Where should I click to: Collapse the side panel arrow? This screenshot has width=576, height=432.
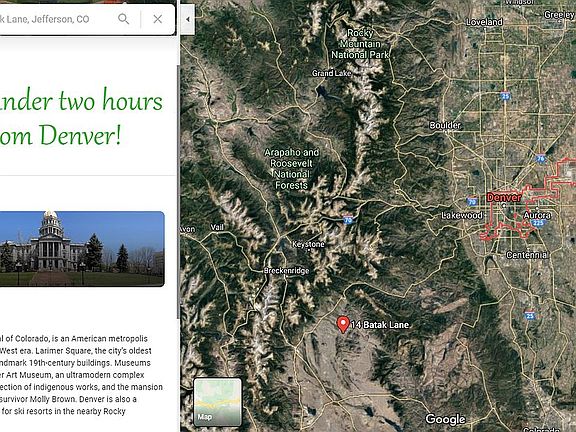(x=188, y=19)
